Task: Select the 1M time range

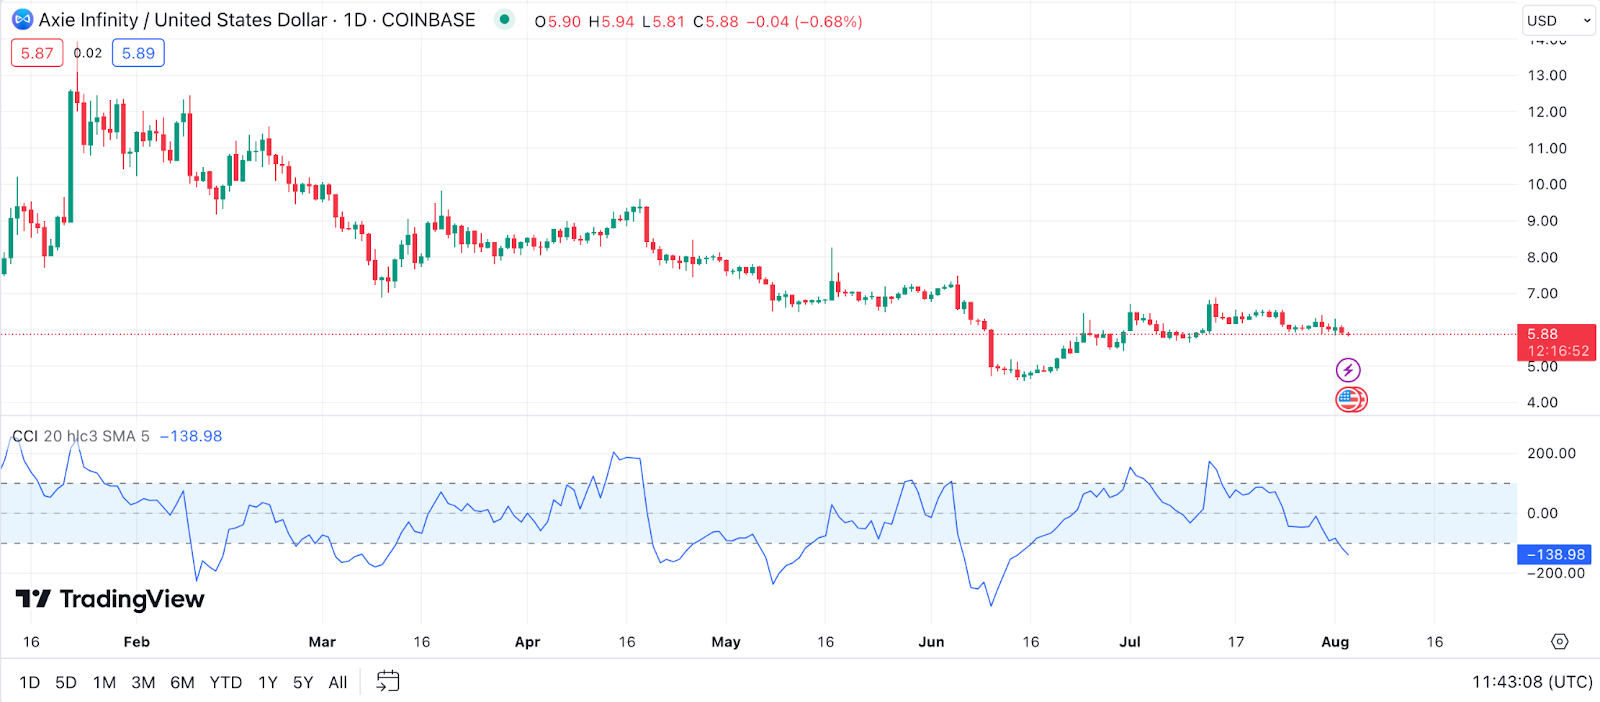Action: (104, 682)
